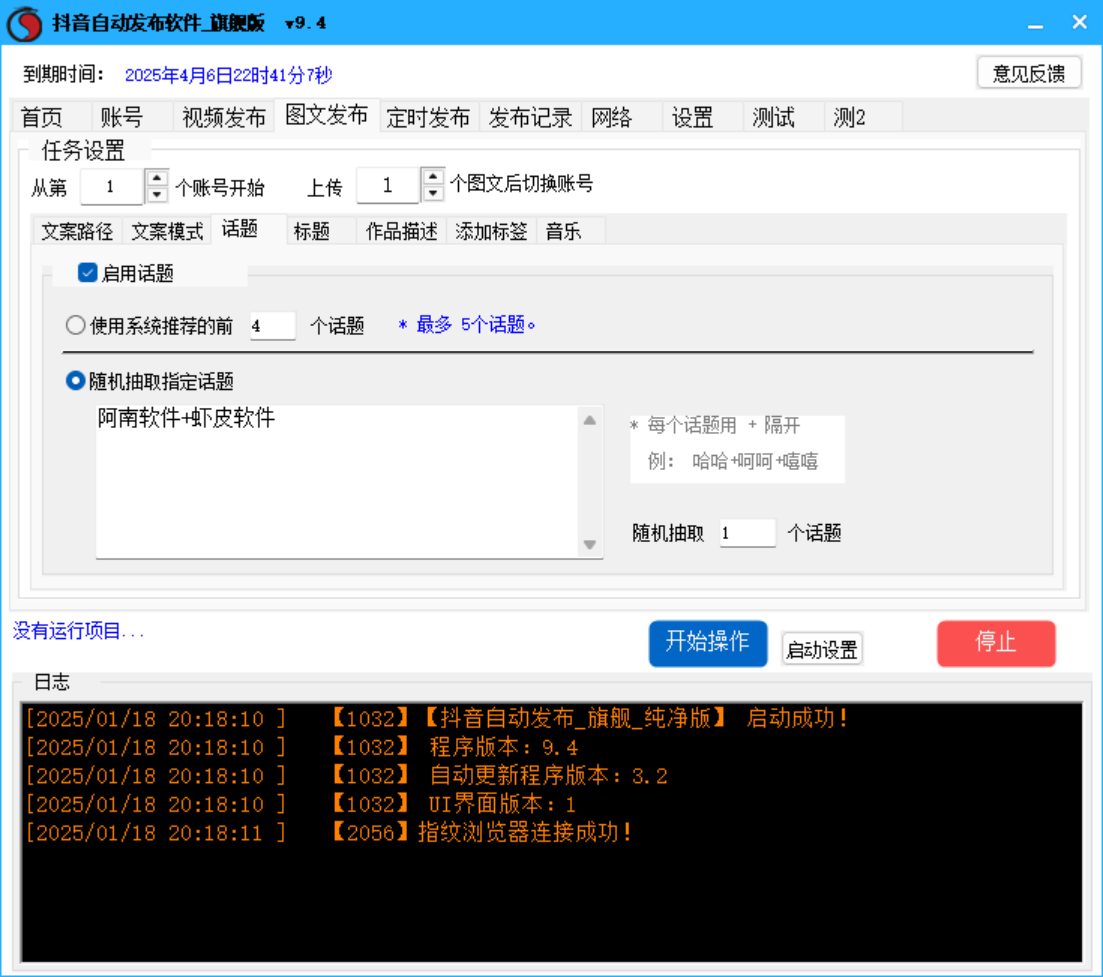
Task: Click the recommended topic count field
Action: (x=272, y=326)
